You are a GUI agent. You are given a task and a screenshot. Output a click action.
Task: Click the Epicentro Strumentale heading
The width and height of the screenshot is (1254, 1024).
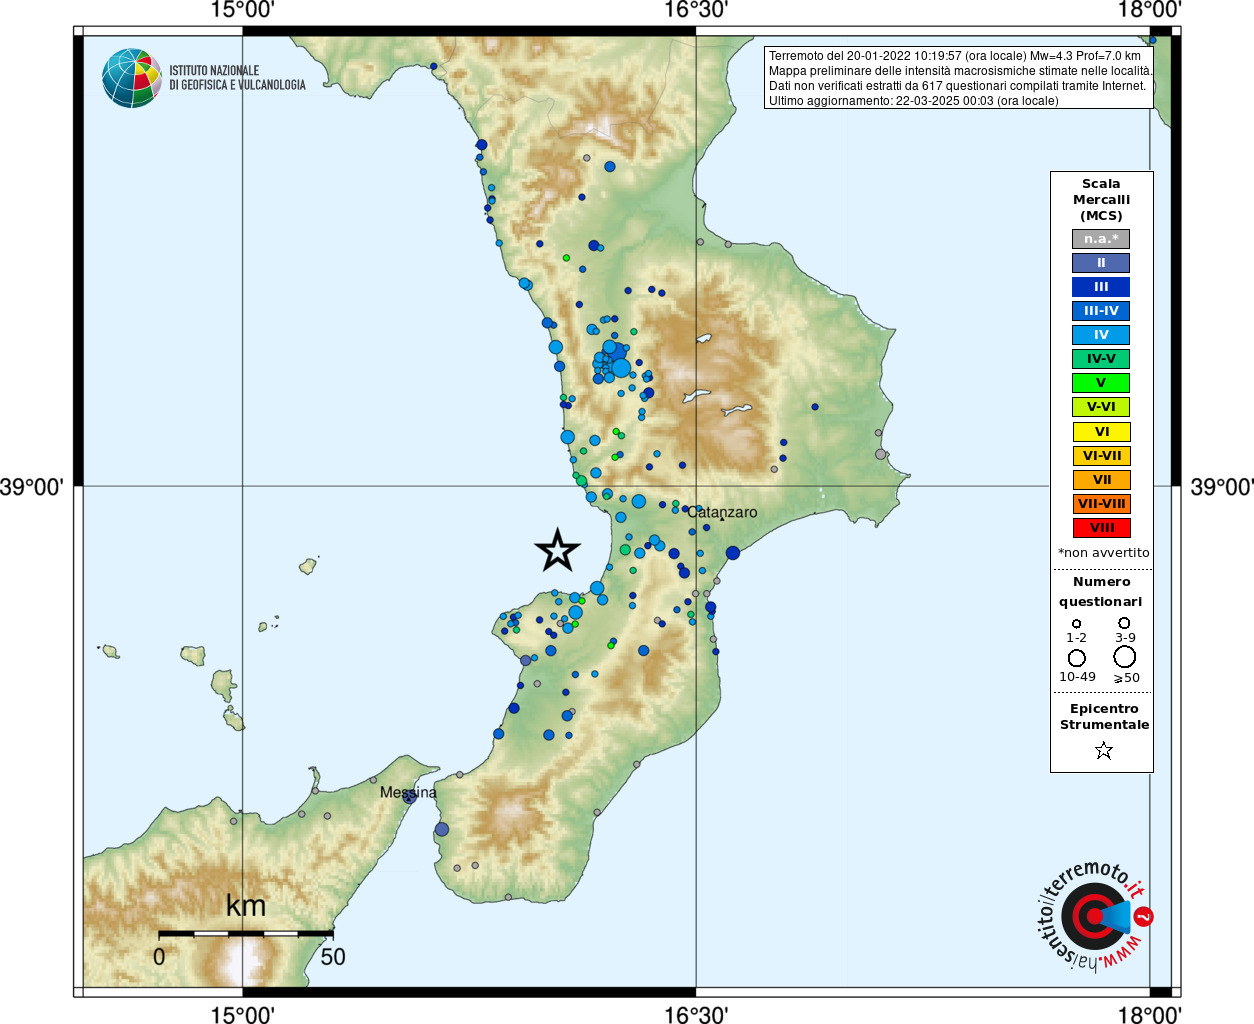click(x=1104, y=716)
